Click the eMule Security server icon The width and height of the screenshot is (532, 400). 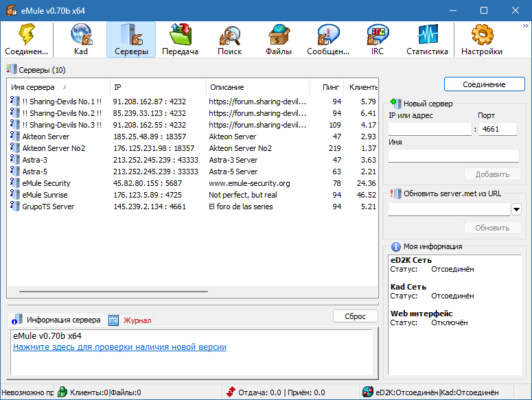point(15,183)
